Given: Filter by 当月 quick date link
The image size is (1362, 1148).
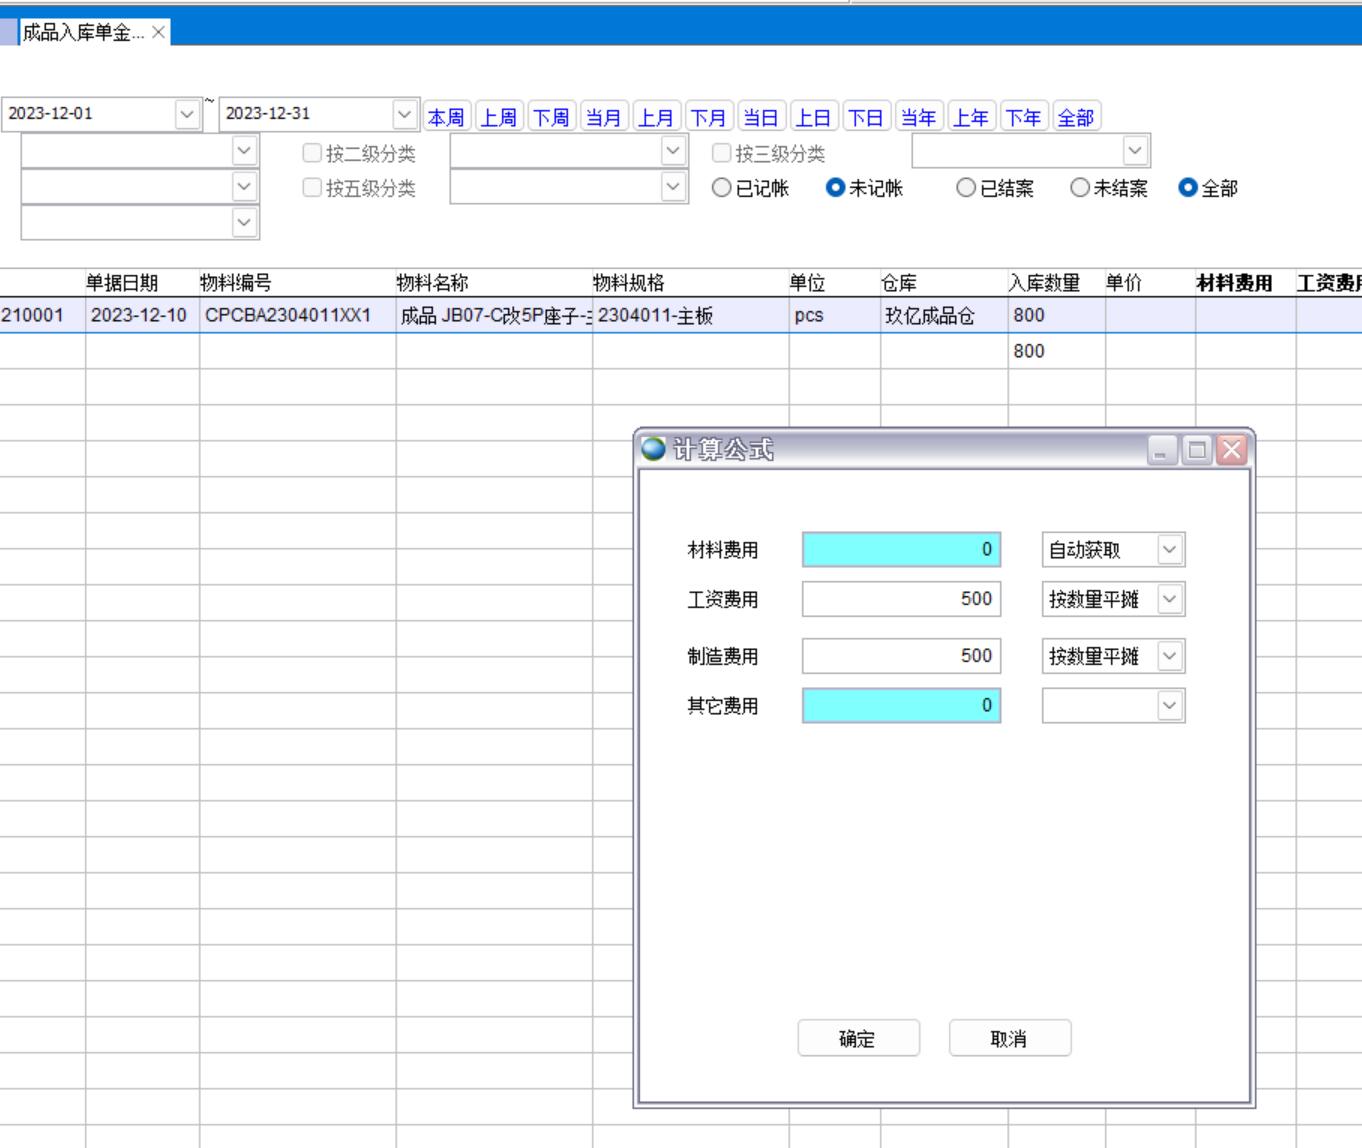Looking at the screenshot, I should tap(603, 118).
